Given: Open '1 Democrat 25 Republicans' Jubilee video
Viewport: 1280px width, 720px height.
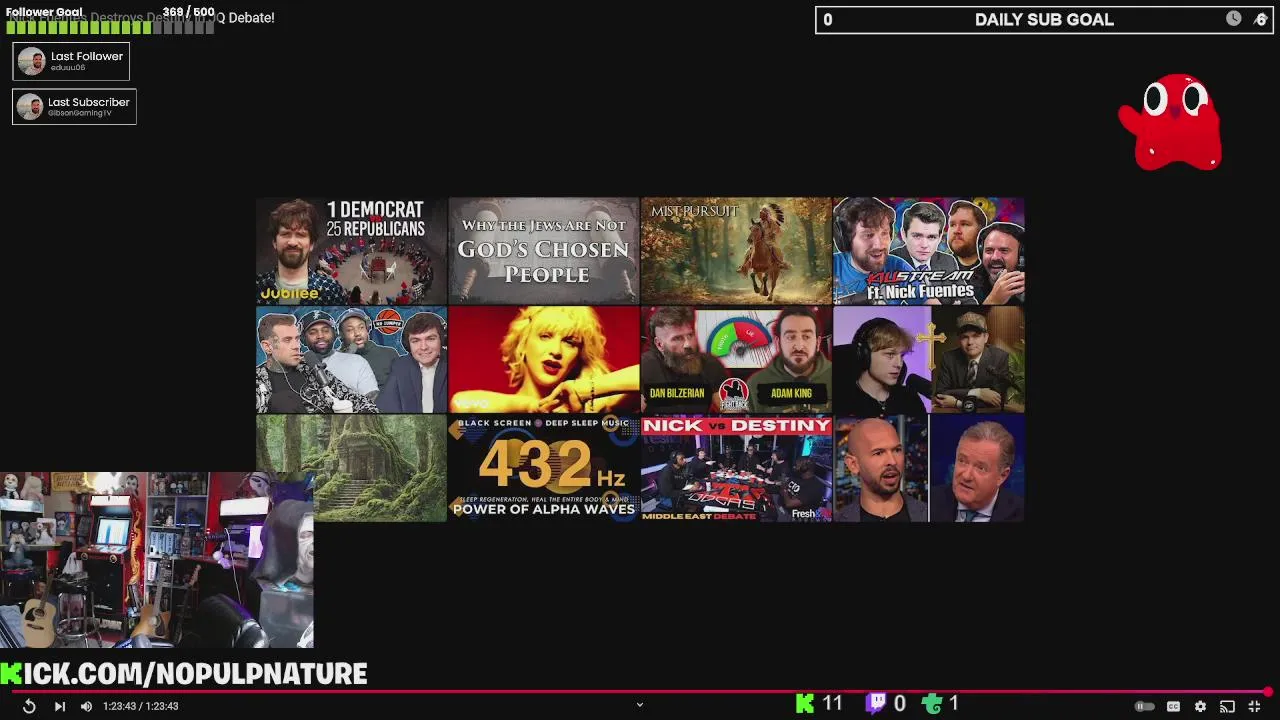Looking at the screenshot, I should pos(351,250).
